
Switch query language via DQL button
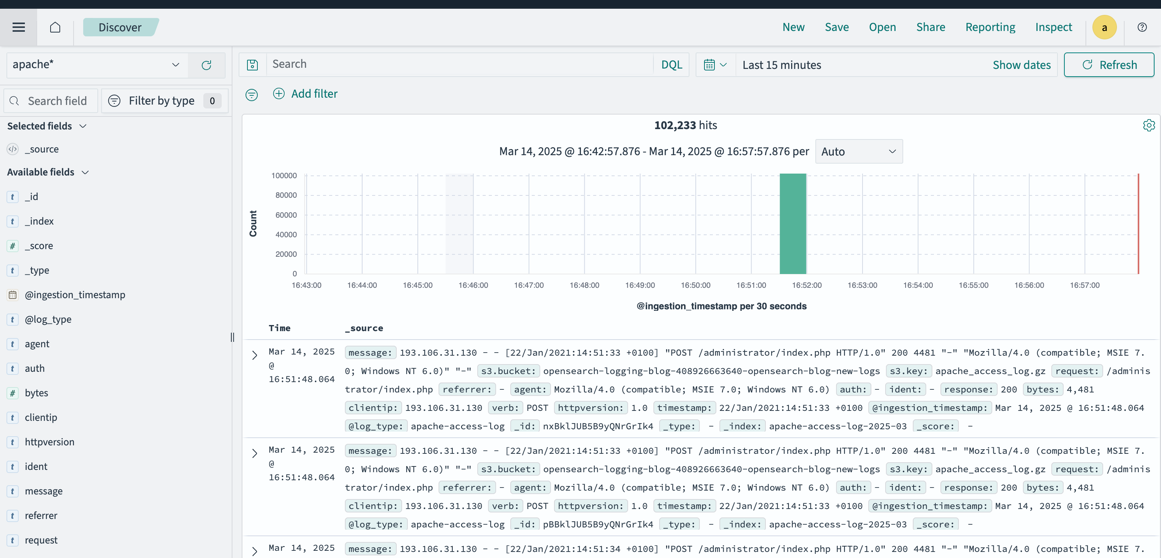(x=671, y=64)
